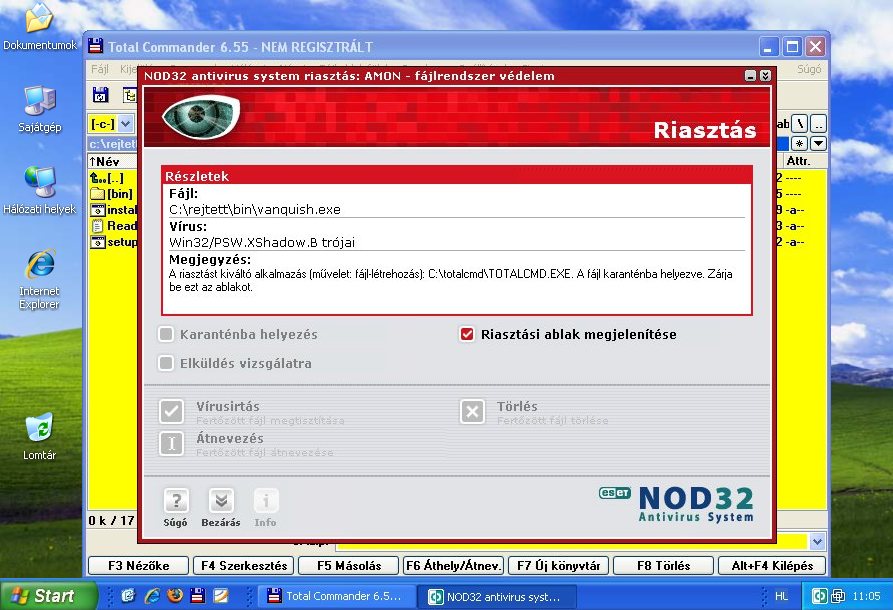
Task: Click Alt+F4 Kilépés button
Action: pyautogui.click(x=772, y=566)
